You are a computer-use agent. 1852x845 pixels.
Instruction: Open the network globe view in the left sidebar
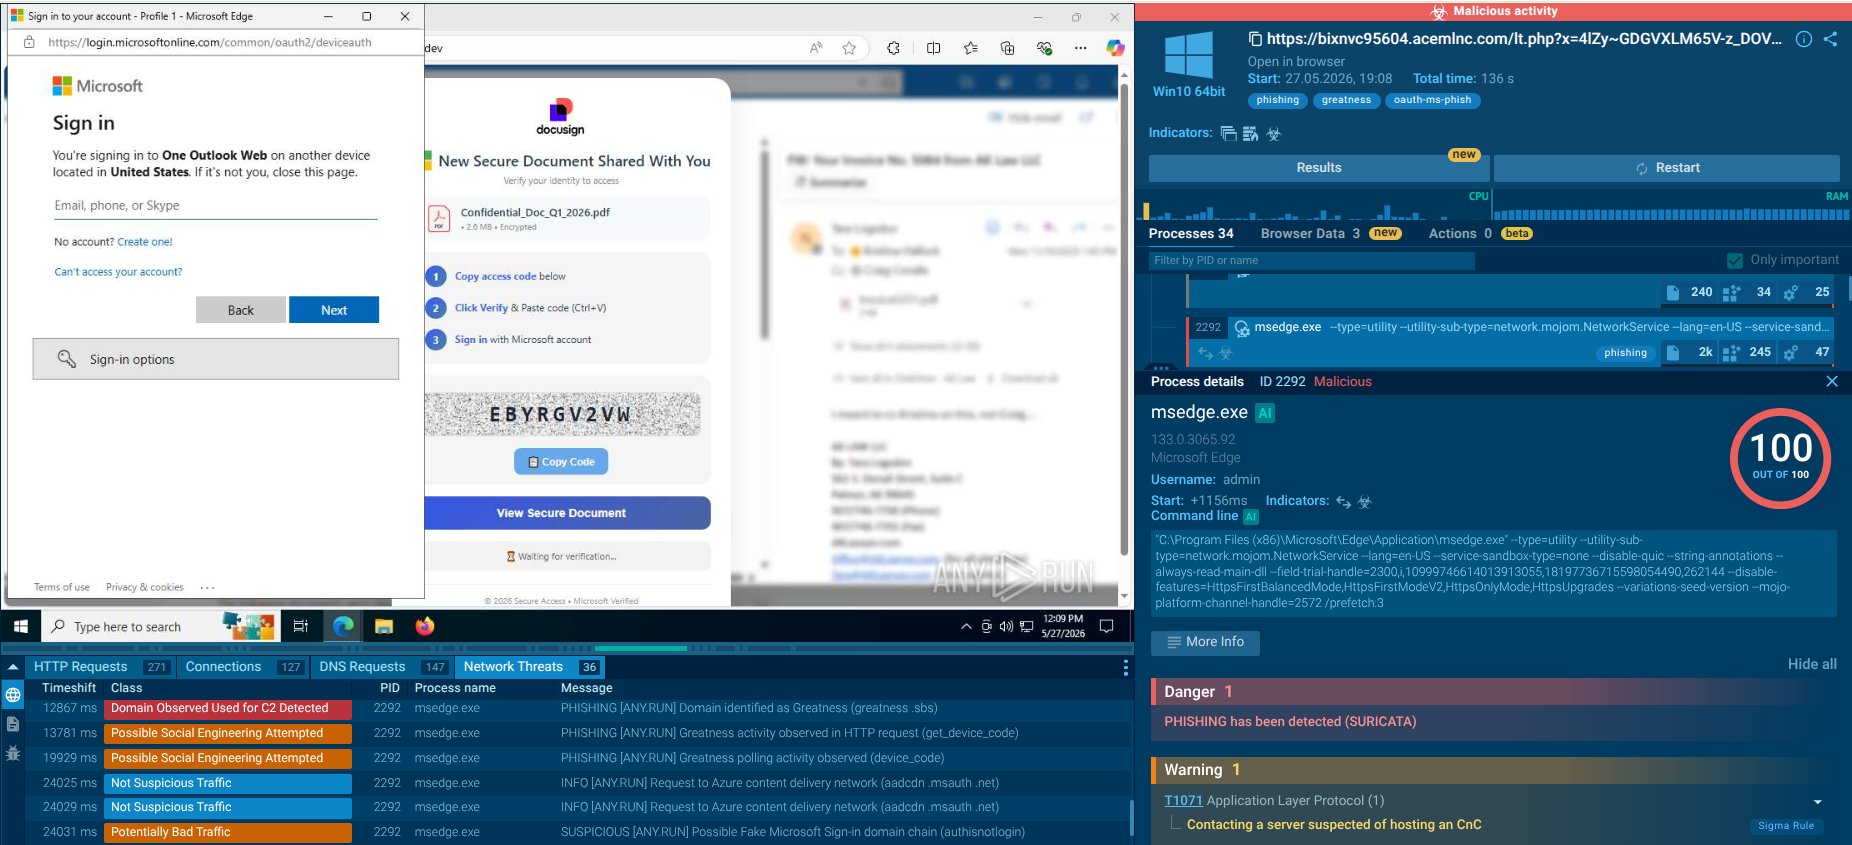point(13,695)
